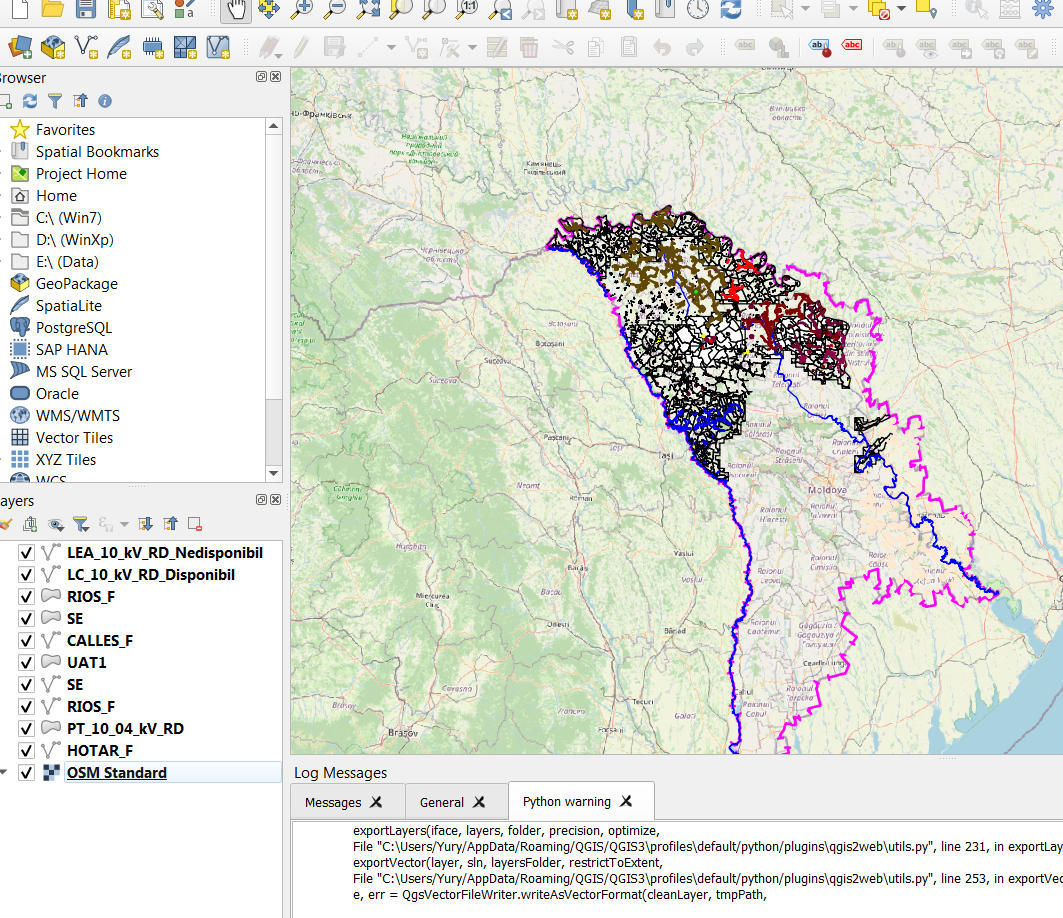The width and height of the screenshot is (1063, 918).
Task: Remove selected layer using Layers toolbar icon
Action: pos(195,523)
